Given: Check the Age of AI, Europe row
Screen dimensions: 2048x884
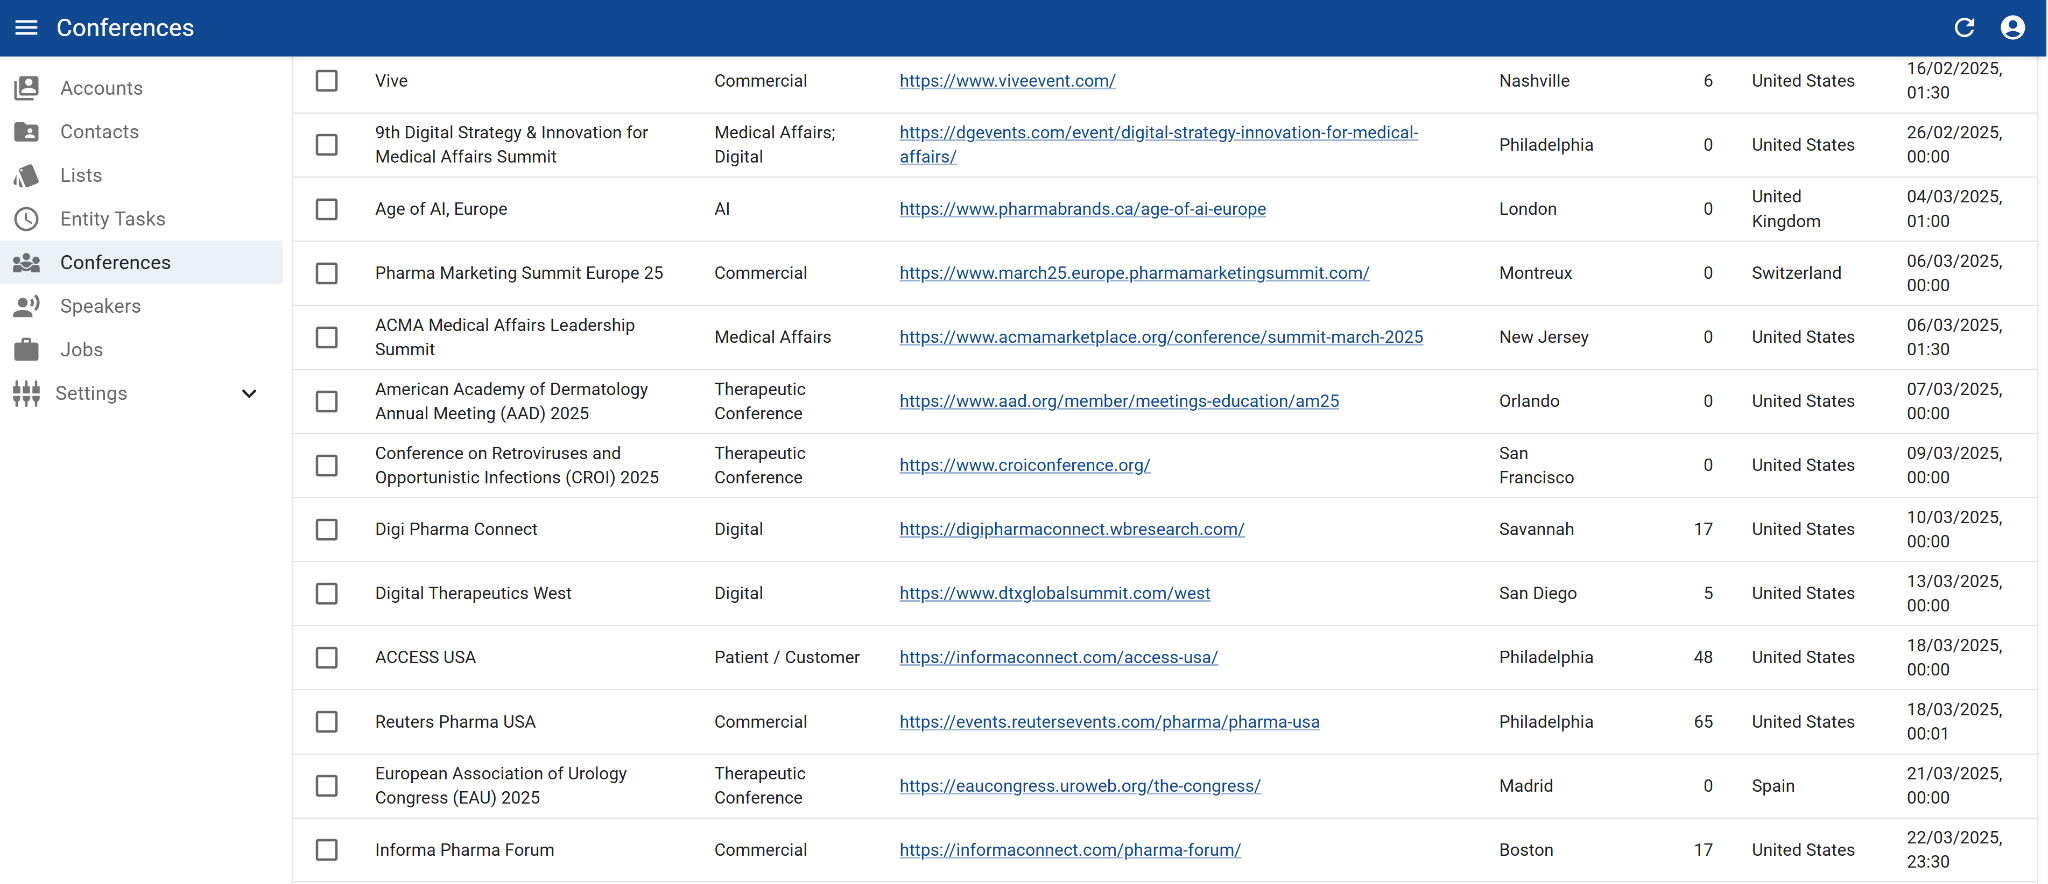Looking at the screenshot, I should 327,209.
